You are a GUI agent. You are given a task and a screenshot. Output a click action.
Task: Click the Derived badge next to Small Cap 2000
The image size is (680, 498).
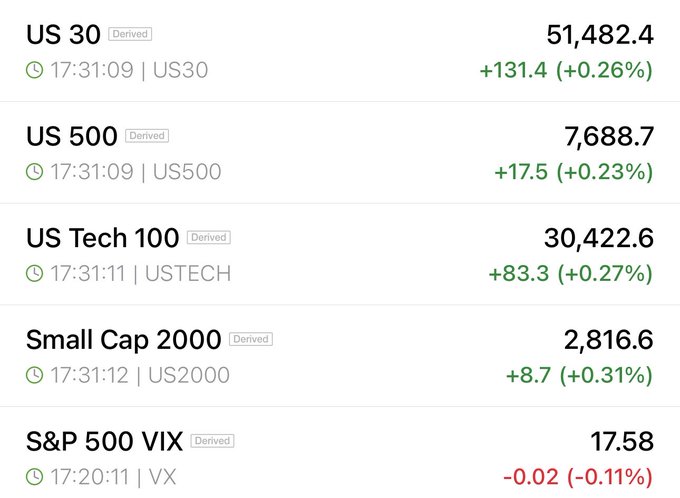pos(251,339)
